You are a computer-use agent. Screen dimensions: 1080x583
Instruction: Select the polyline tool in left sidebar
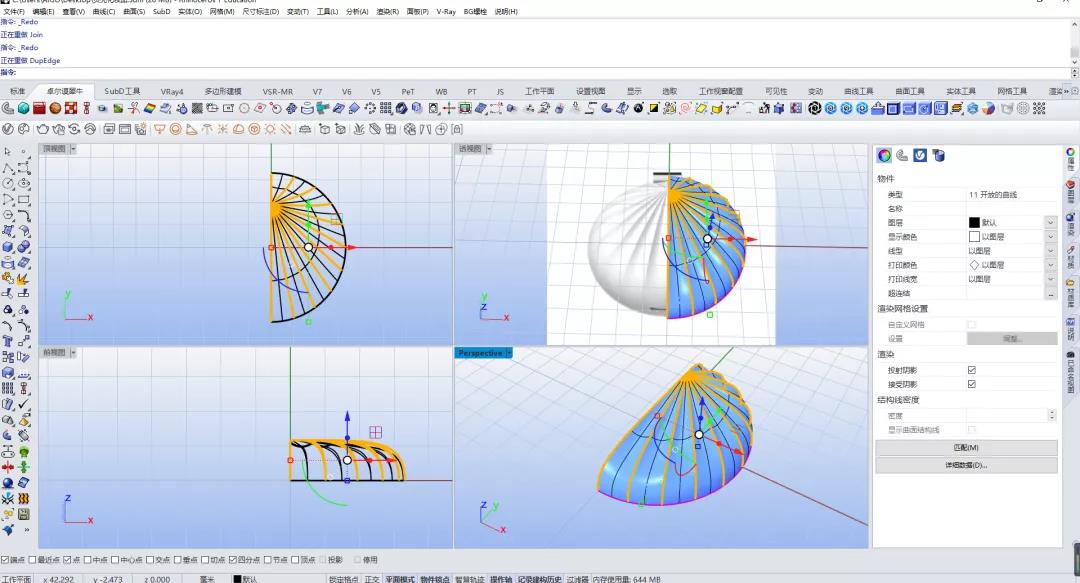click(x=8, y=167)
